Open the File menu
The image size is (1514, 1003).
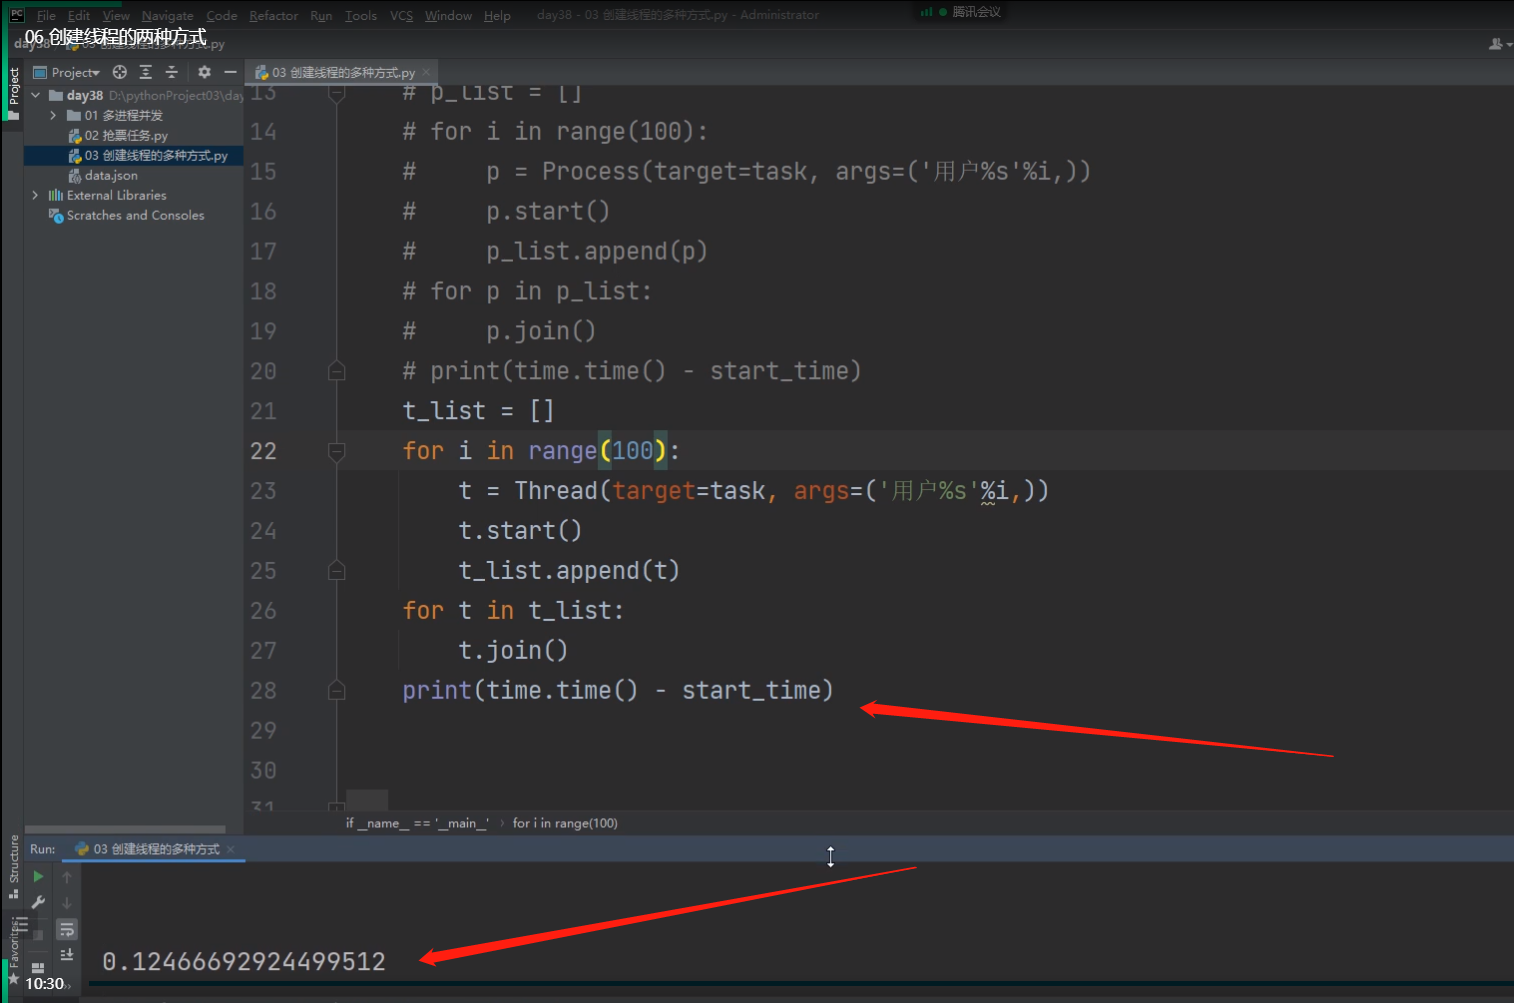46,16
